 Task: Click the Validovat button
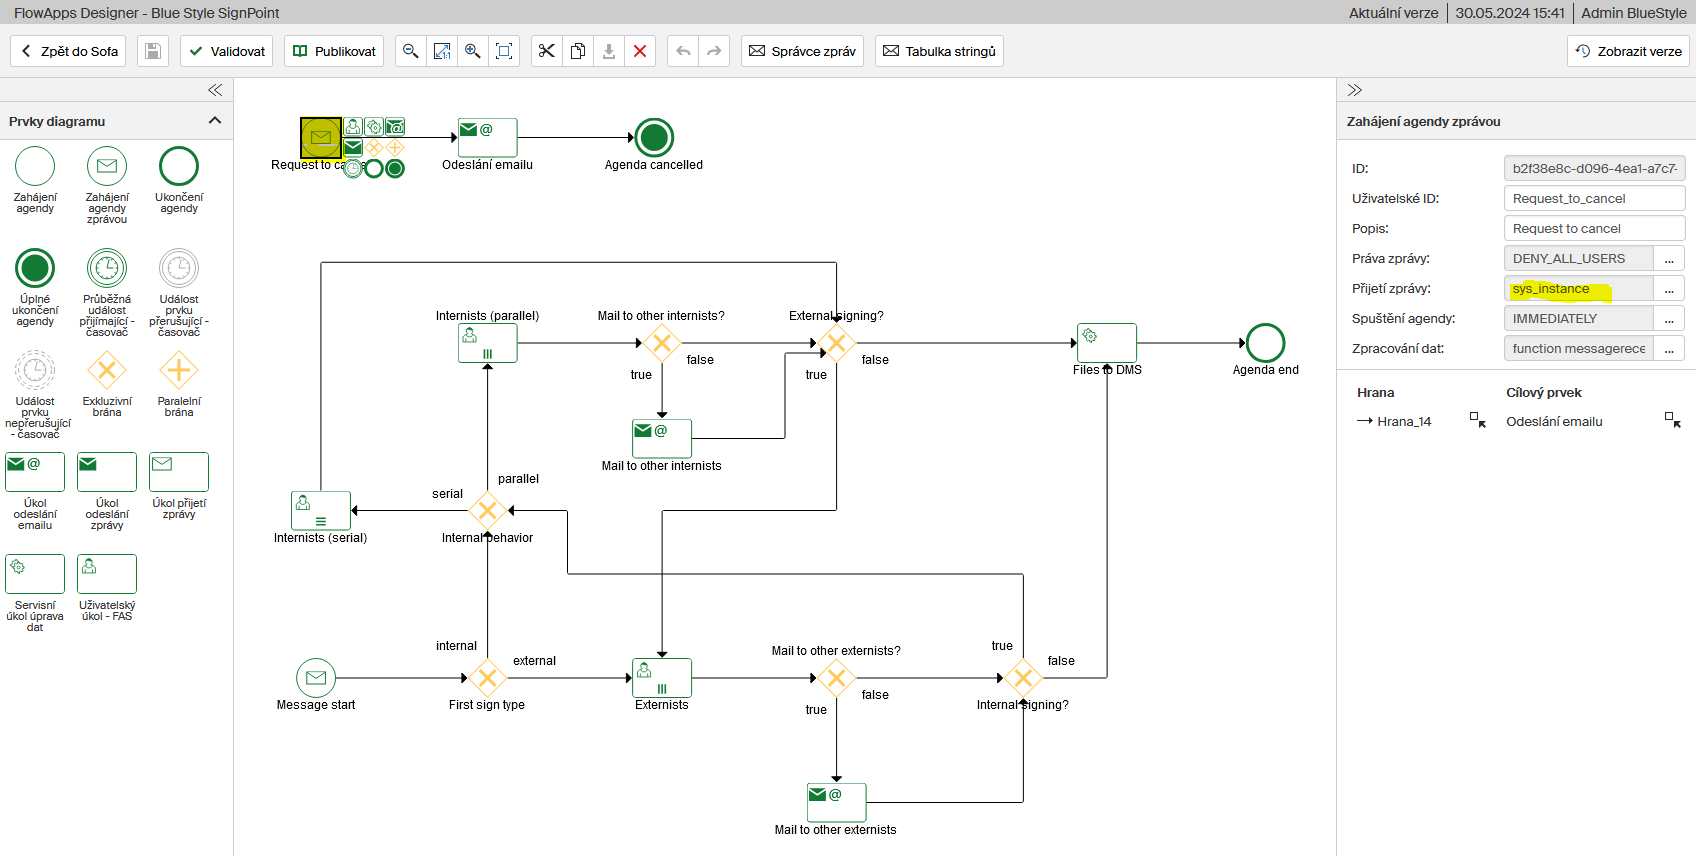pyautogui.click(x=227, y=51)
